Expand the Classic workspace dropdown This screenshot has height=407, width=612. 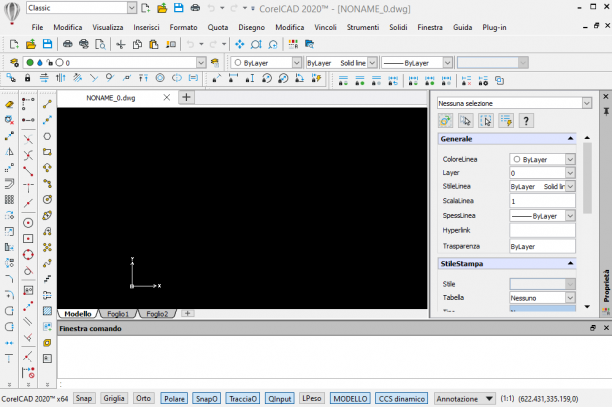point(132,8)
